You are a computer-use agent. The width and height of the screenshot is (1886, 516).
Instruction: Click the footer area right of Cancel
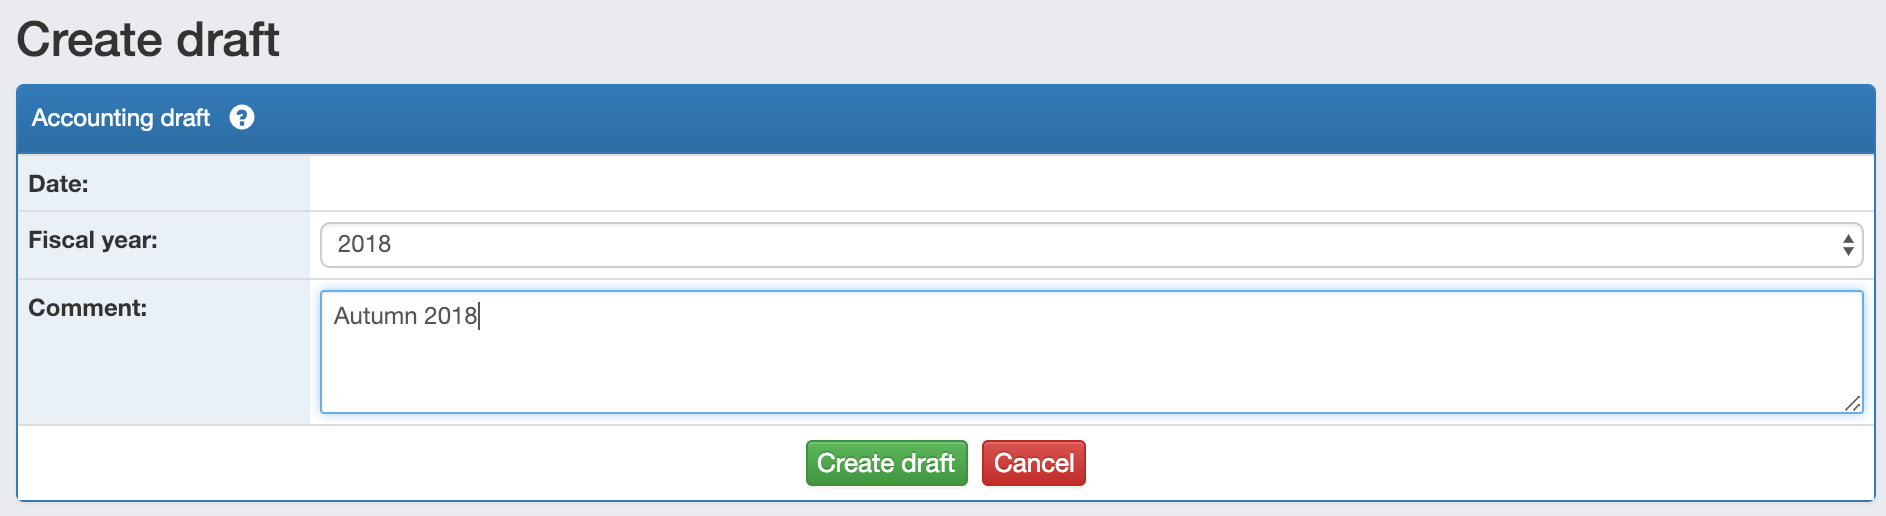[1479, 463]
